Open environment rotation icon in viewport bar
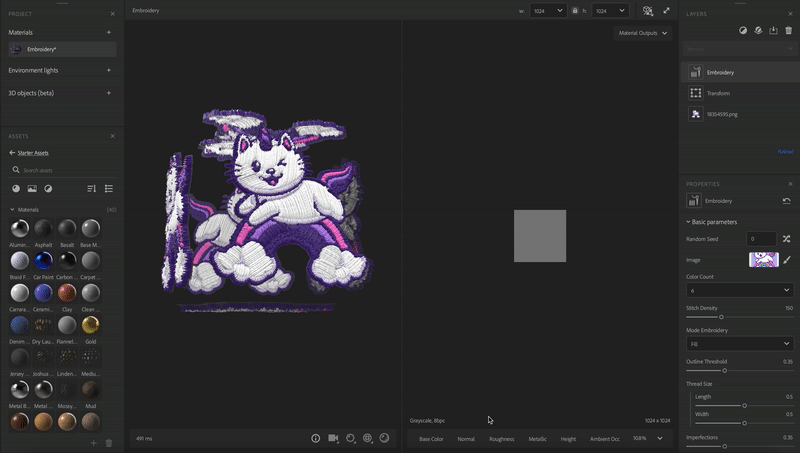This screenshot has height=453, width=800. (x=351, y=438)
